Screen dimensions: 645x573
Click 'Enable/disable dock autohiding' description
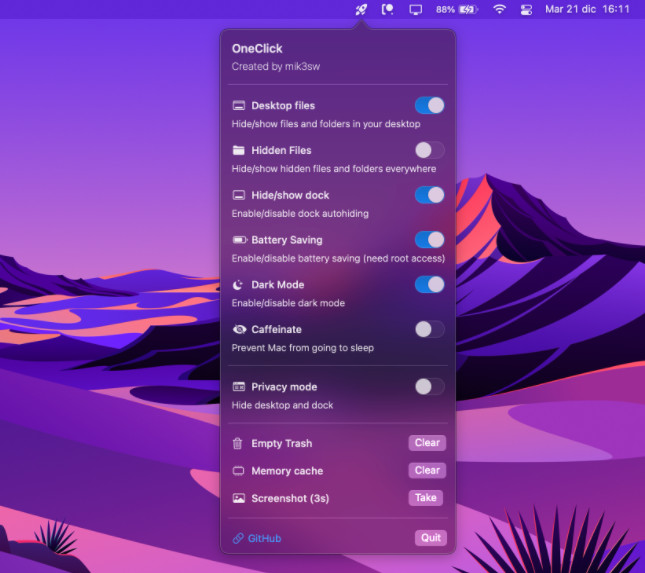300,214
